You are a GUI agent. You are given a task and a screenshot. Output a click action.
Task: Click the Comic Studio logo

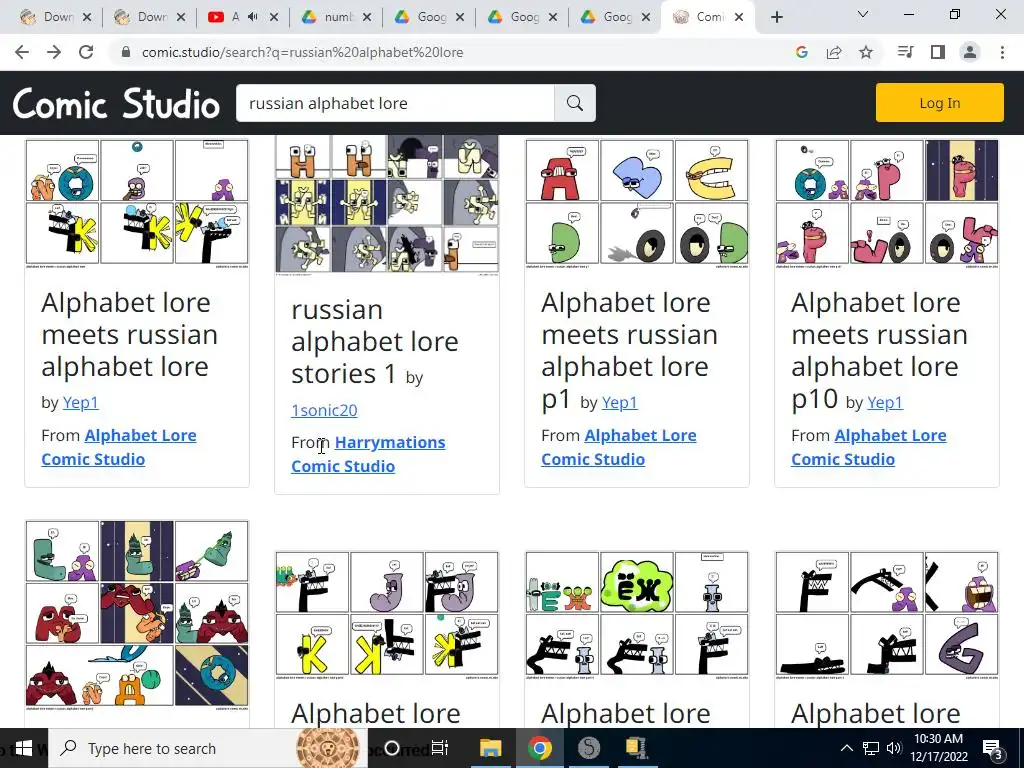tap(116, 103)
